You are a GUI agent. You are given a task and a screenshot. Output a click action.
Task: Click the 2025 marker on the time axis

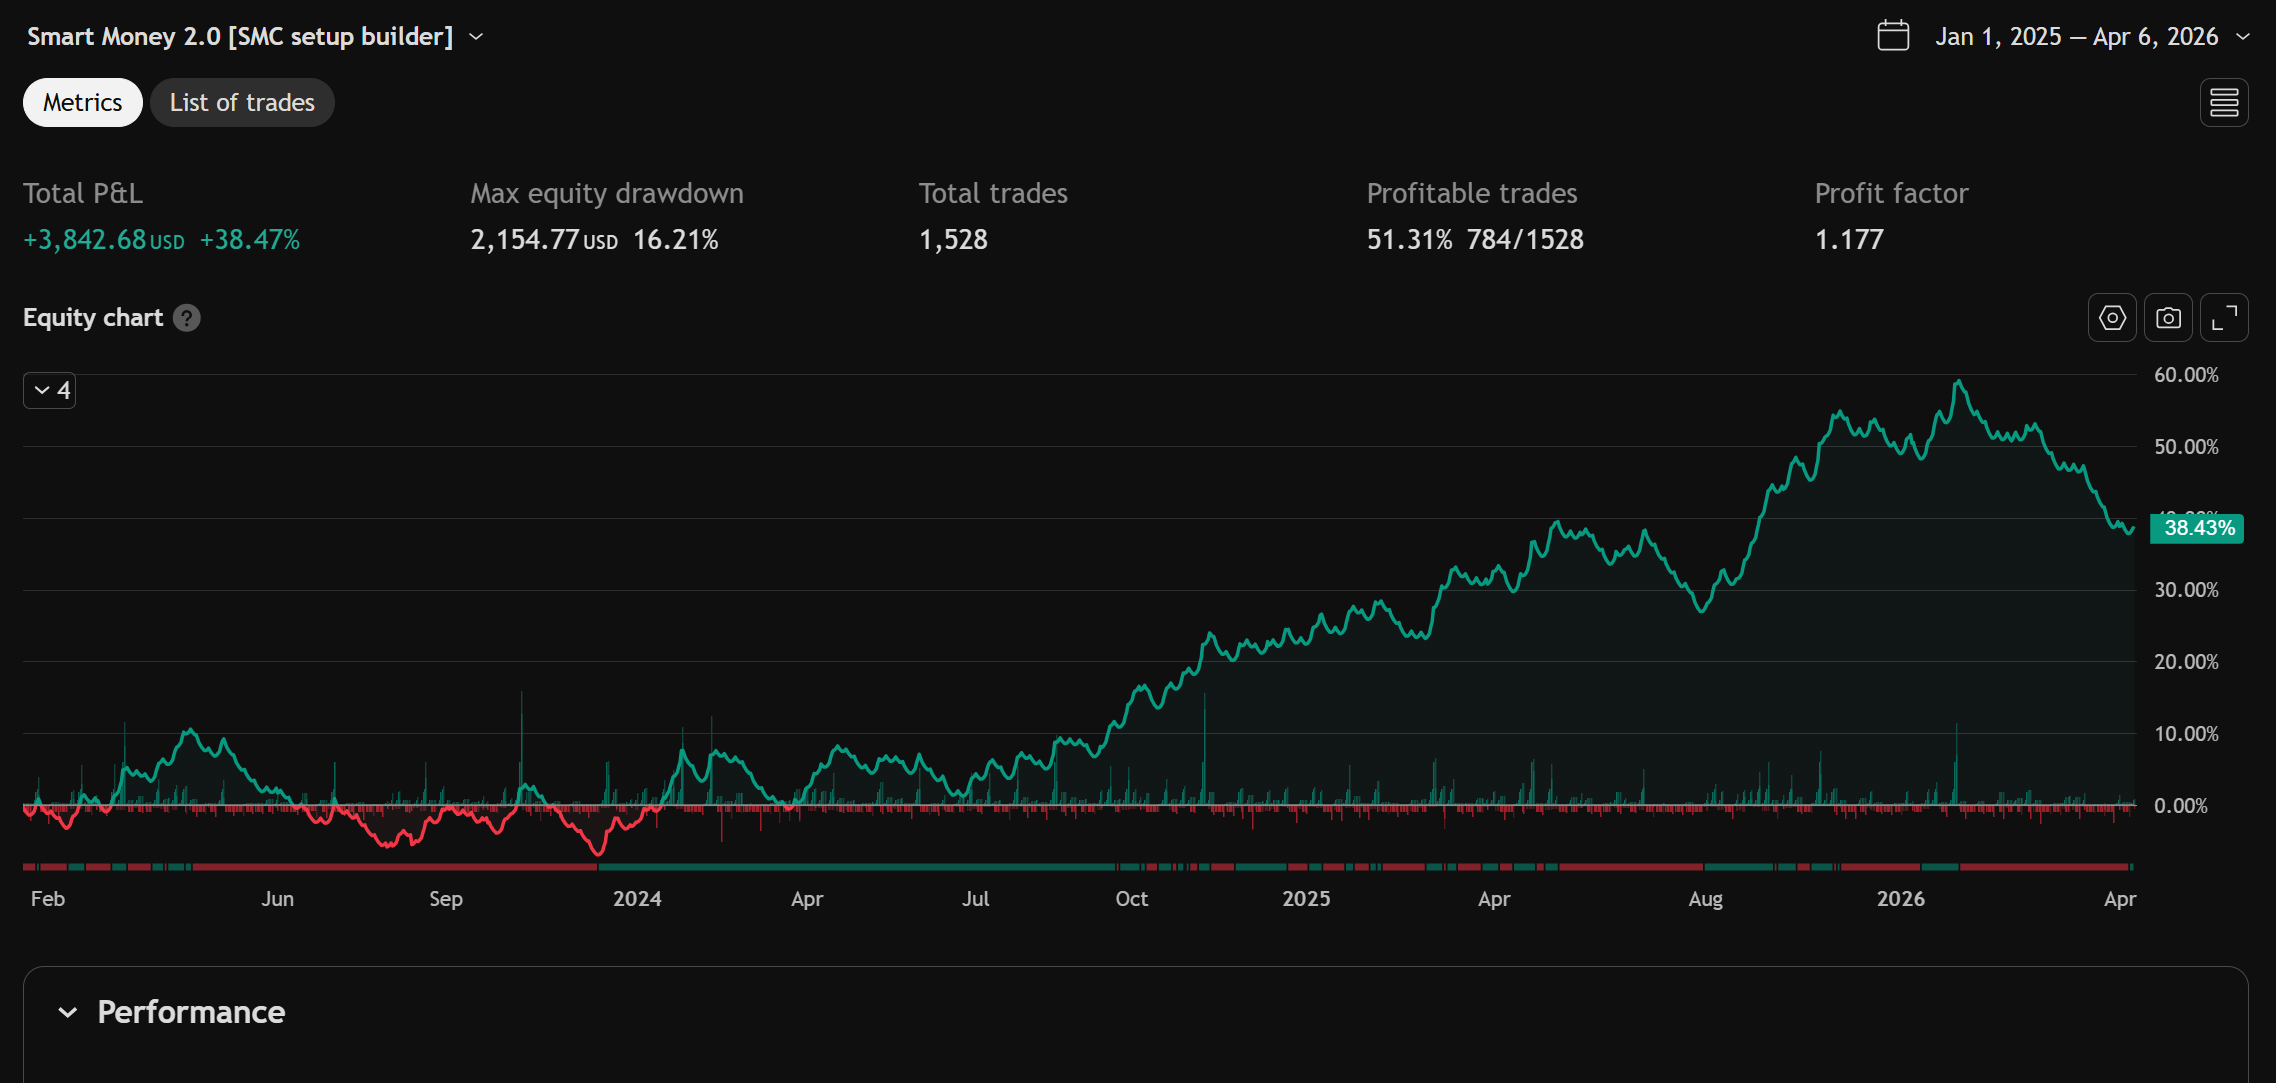point(1306,899)
